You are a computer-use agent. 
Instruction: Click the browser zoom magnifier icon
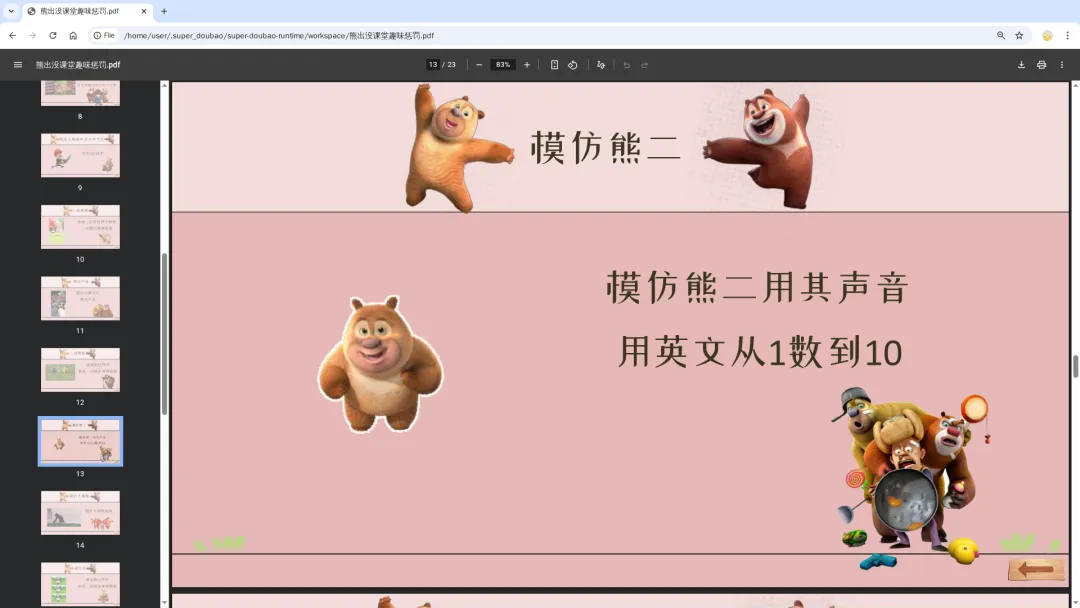click(x=1001, y=35)
